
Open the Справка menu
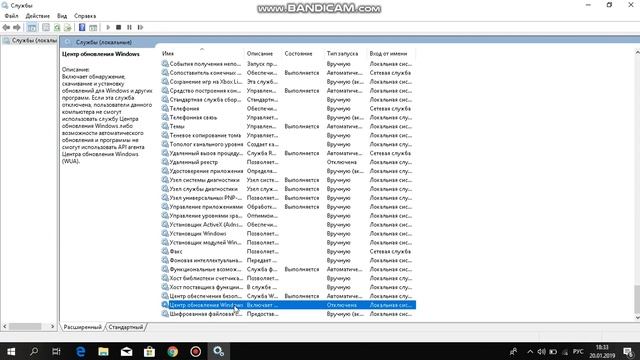[85, 16]
